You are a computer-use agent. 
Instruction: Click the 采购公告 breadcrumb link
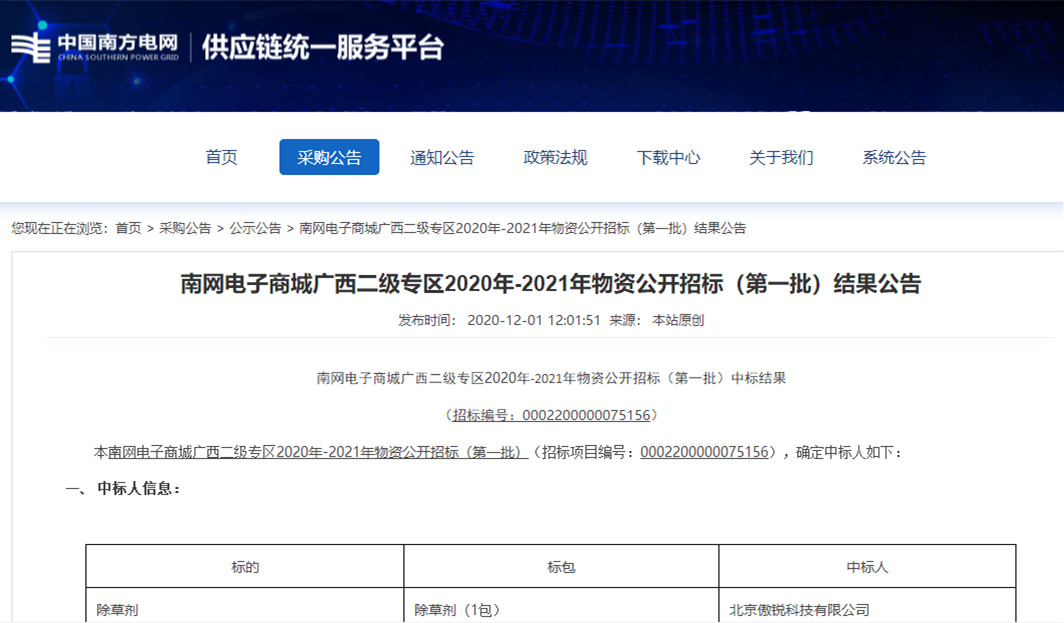185,228
